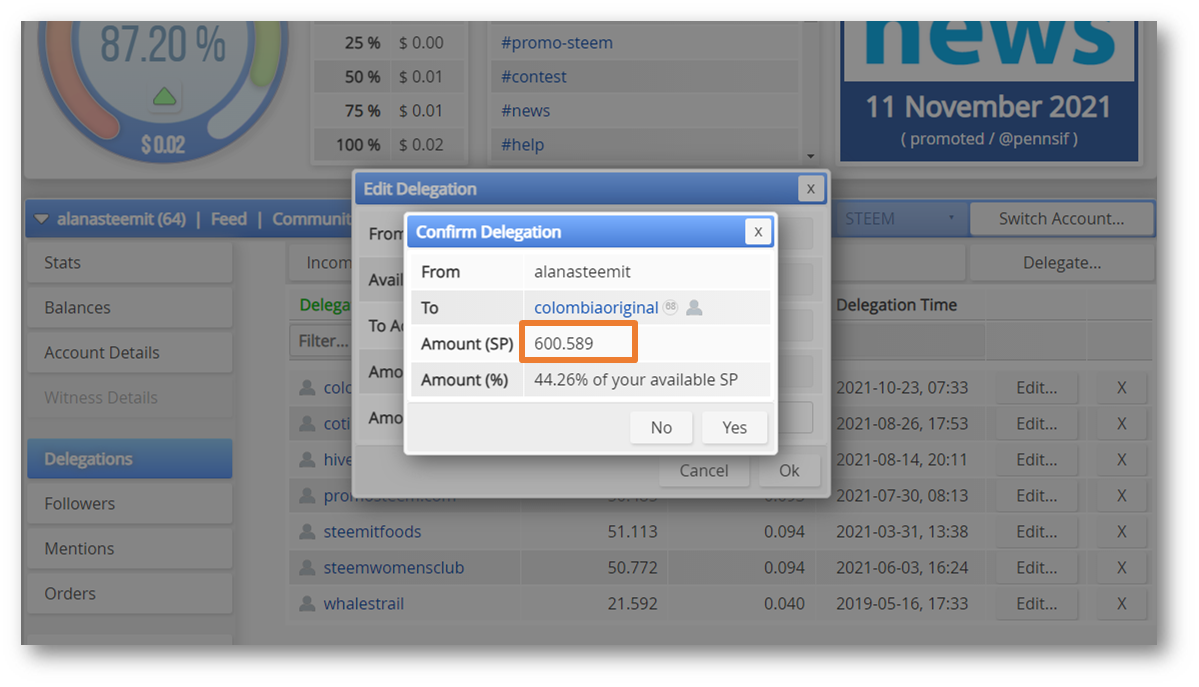Edit the 2021-08-26 delegation row
1199x687 pixels.
click(1036, 424)
